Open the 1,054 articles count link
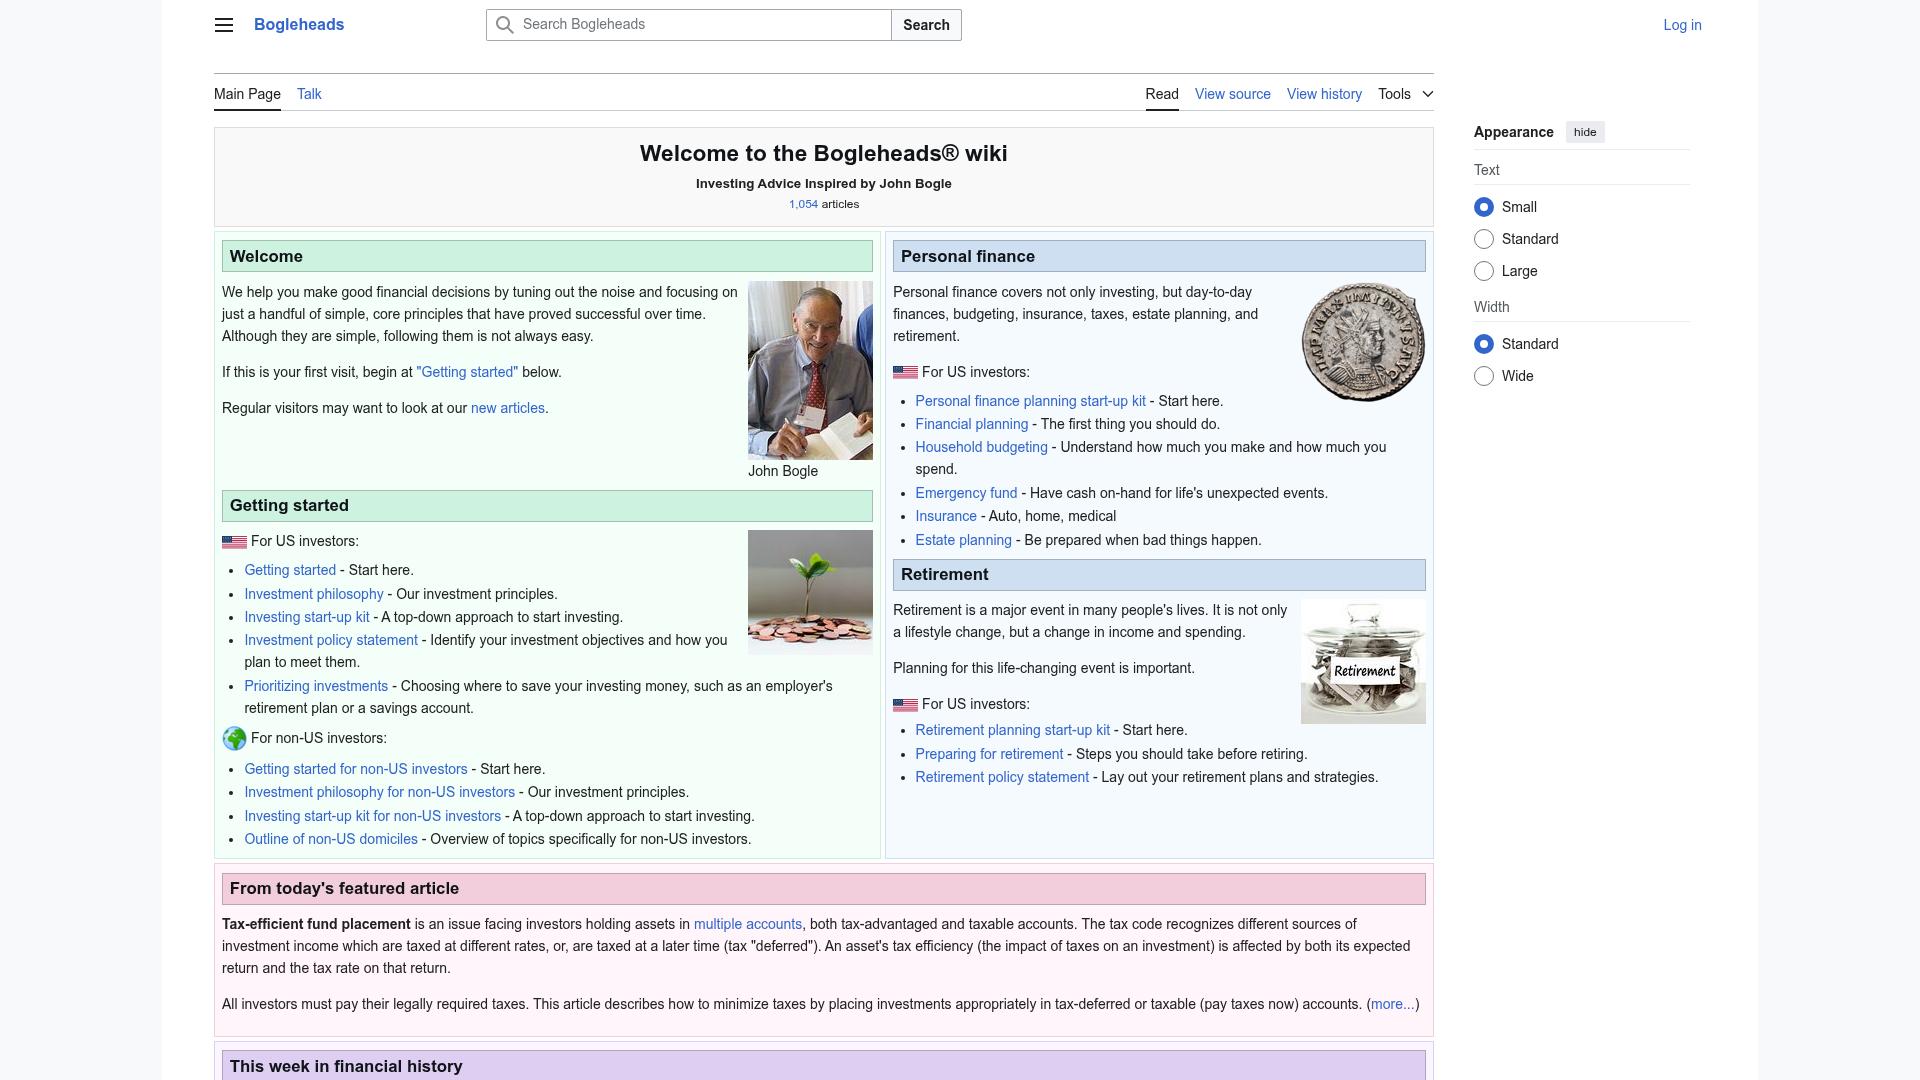Viewport: 1920px width, 1080px height. [803, 204]
